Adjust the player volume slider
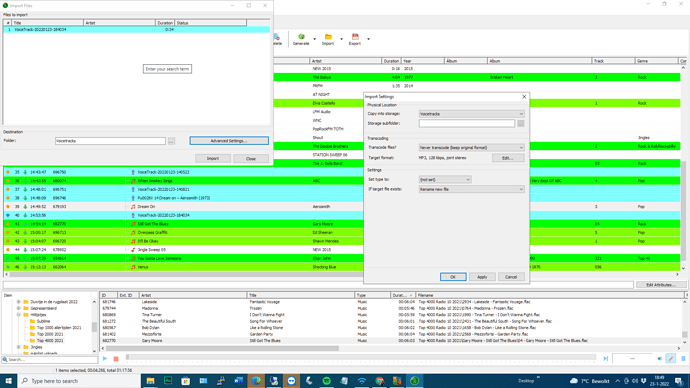This screenshot has width=690, height=388. [x=633, y=359]
